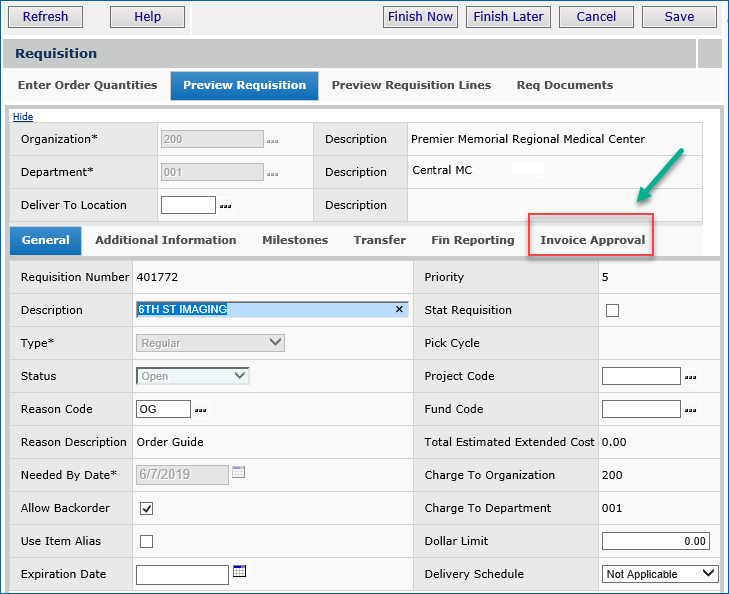Open Fund Code lookup dots

(690, 410)
